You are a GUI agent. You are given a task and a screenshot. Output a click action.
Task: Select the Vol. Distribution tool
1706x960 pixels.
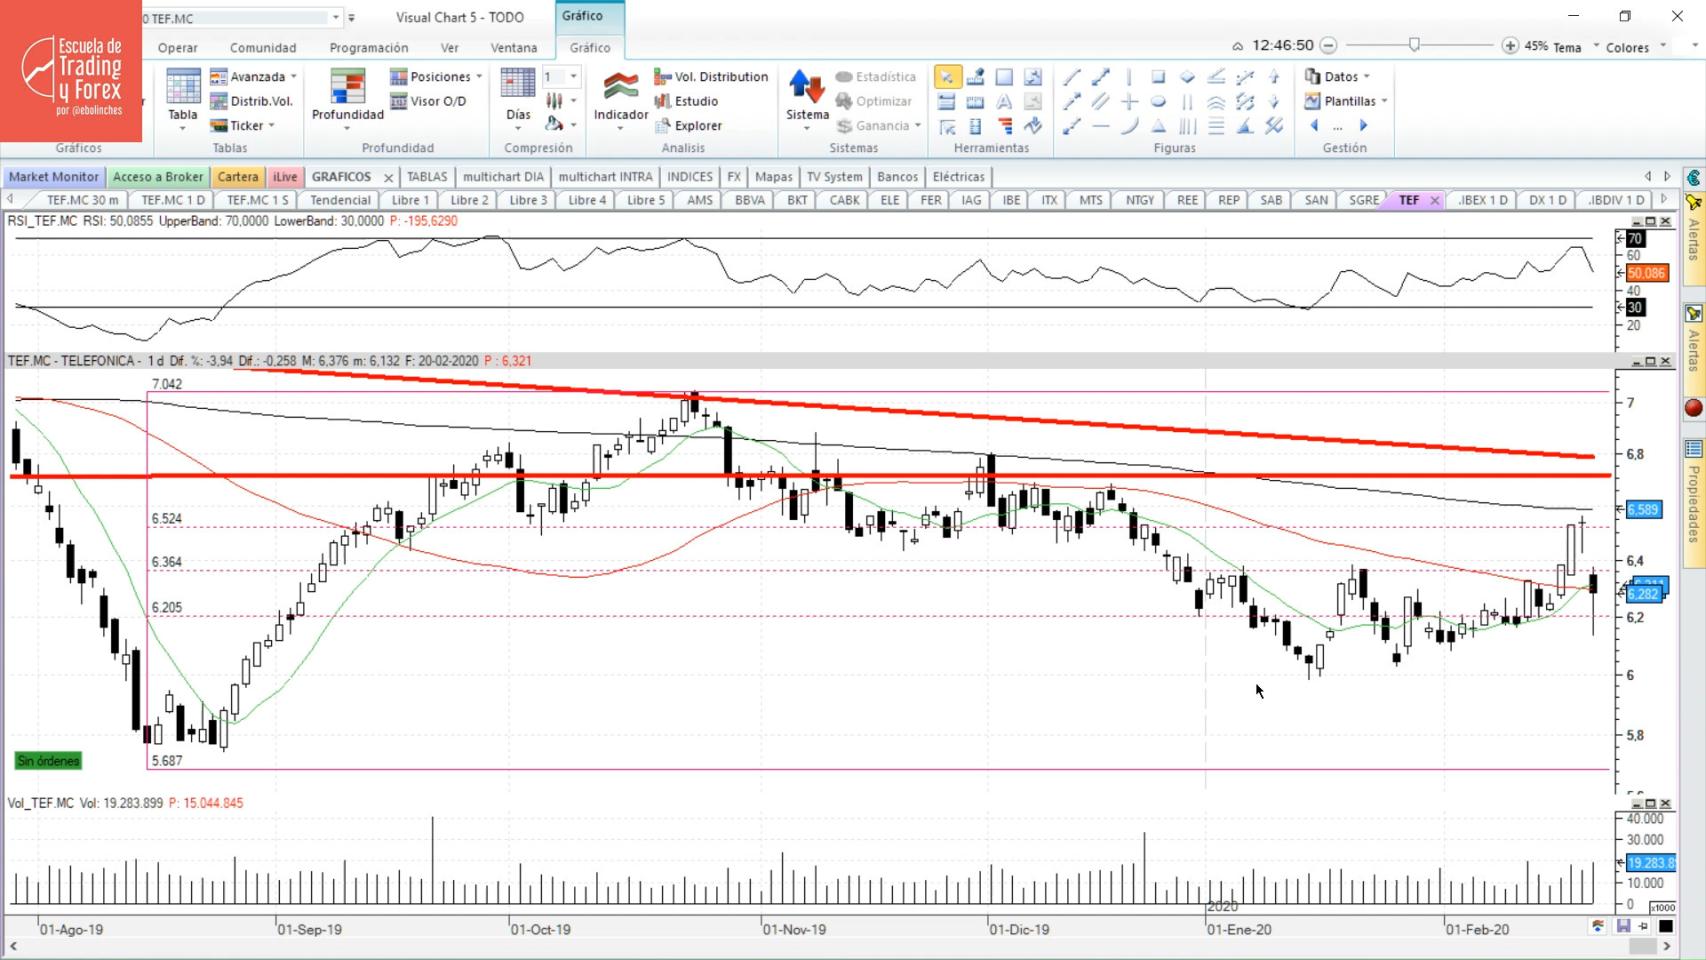pos(711,77)
